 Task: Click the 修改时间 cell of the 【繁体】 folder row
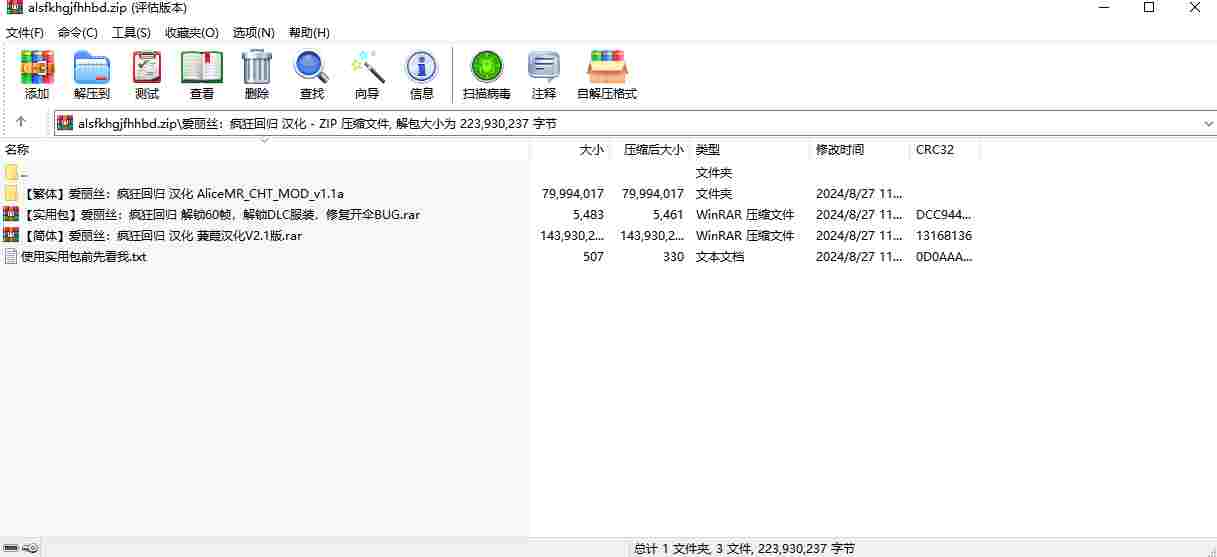pyautogui.click(x=859, y=193)
